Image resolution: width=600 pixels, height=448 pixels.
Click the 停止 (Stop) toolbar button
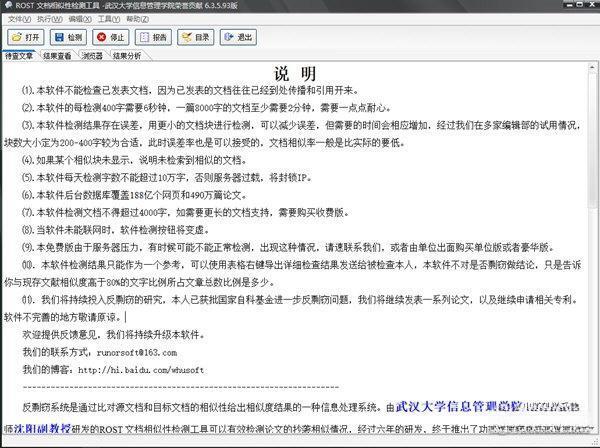point(111,37)
